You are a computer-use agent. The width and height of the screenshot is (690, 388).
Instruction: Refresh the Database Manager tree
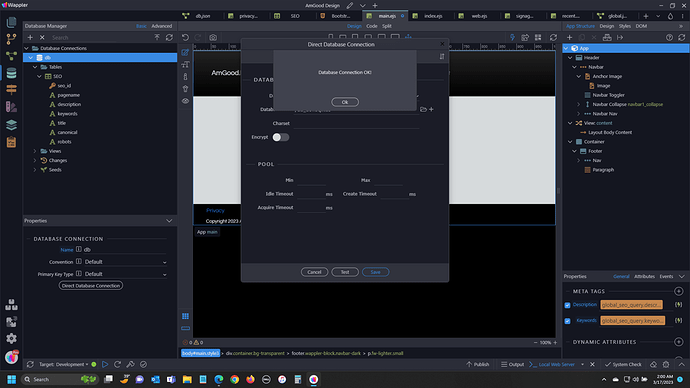(169, 37)
